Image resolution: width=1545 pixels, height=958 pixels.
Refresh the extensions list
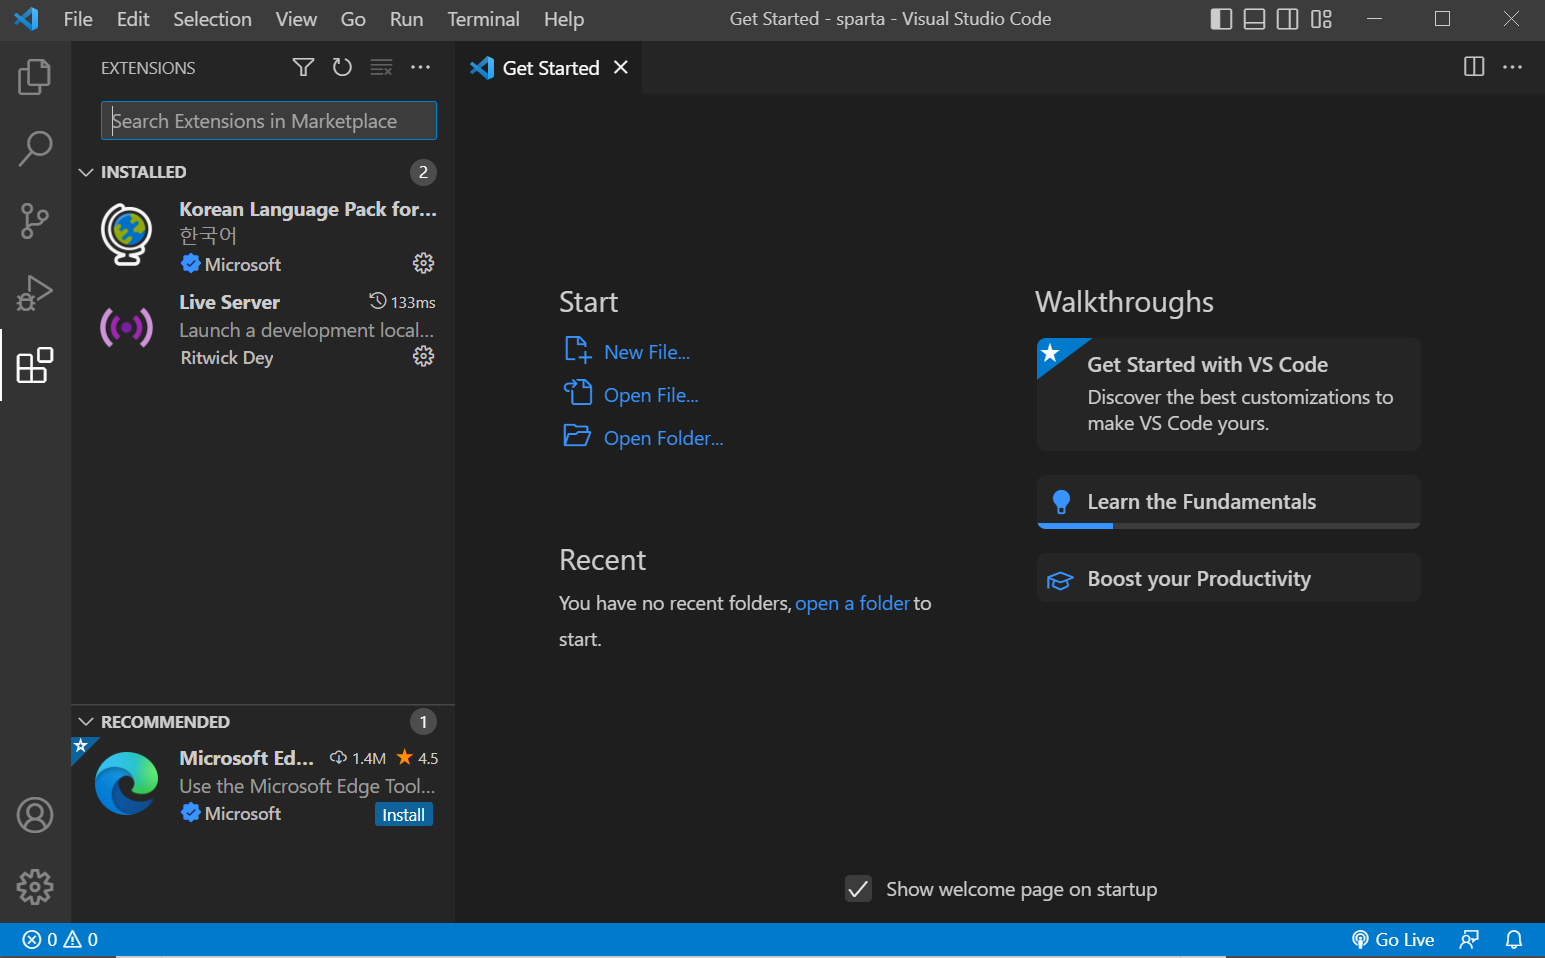tap(342, 67)
